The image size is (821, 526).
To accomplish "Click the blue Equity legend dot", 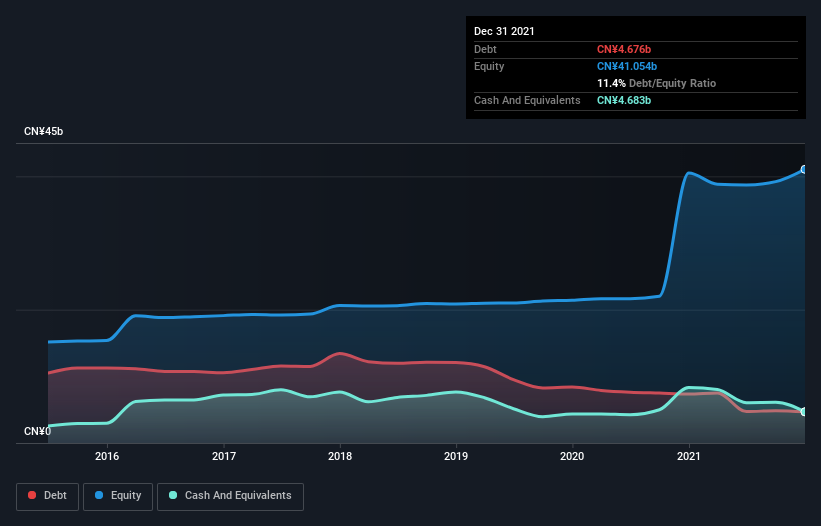I will 99,495.
